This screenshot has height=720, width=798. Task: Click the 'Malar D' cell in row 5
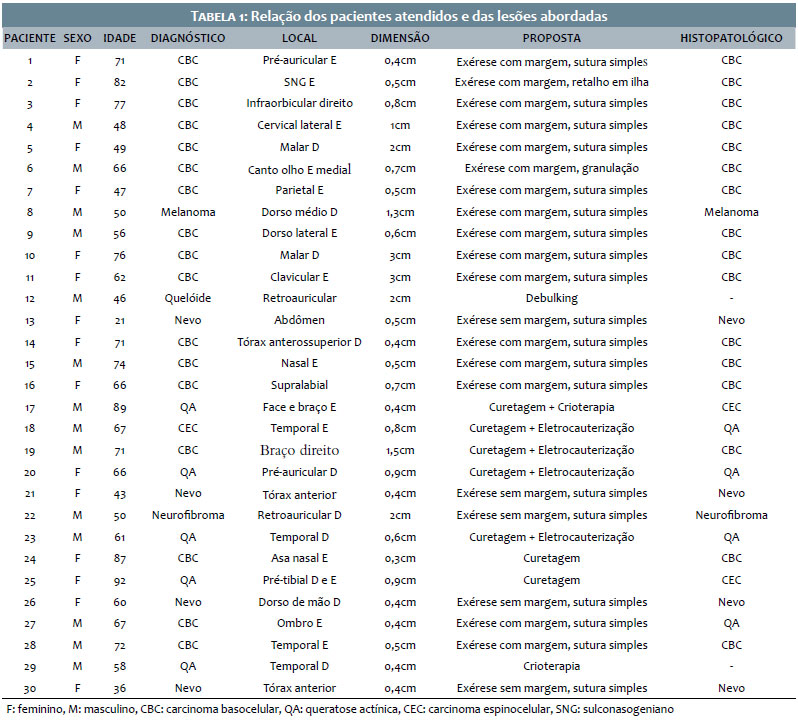(299, 147)
